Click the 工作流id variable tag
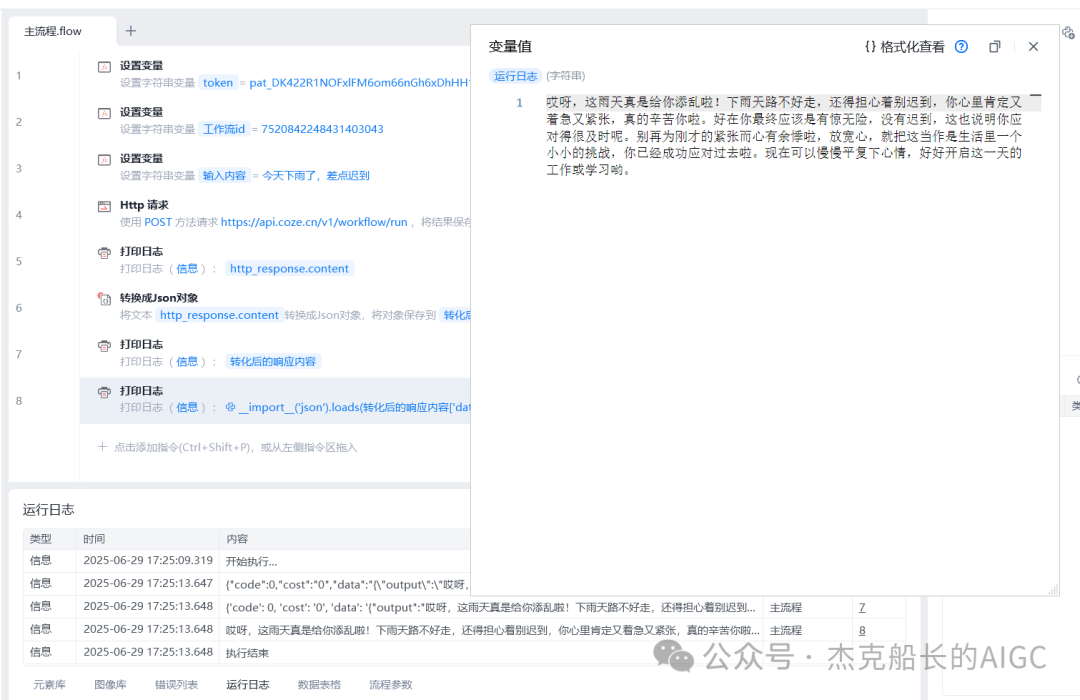The image size is (1080, 700). point(224,129)
